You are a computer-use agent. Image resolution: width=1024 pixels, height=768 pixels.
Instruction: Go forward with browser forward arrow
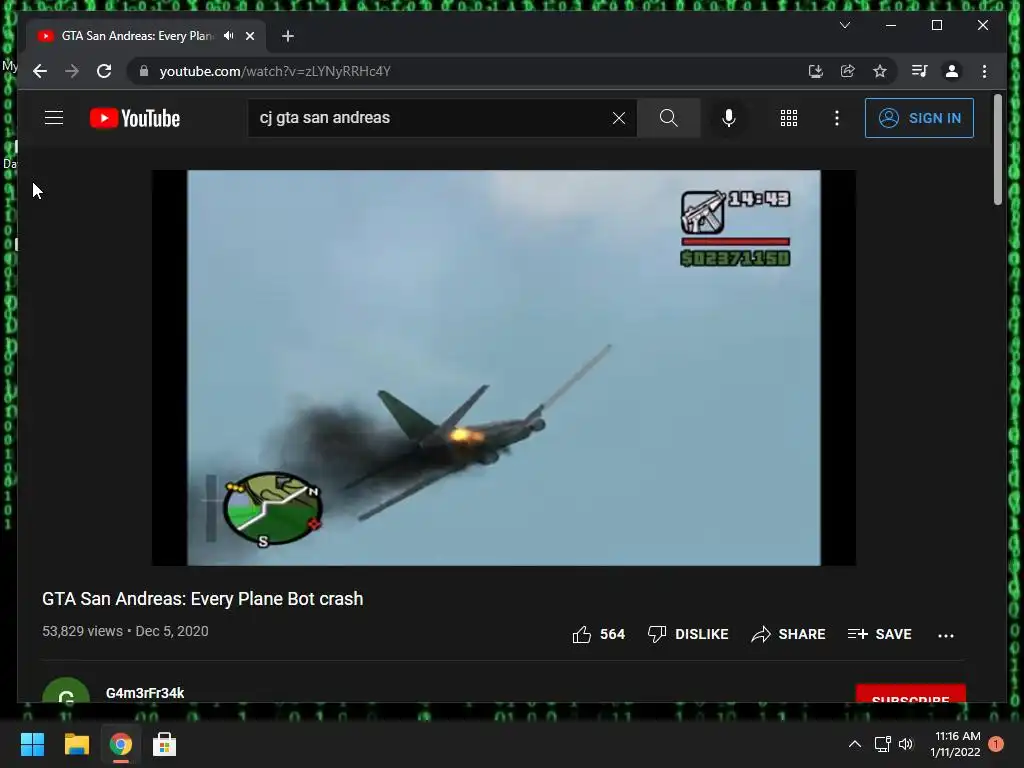tap(72, 71)
